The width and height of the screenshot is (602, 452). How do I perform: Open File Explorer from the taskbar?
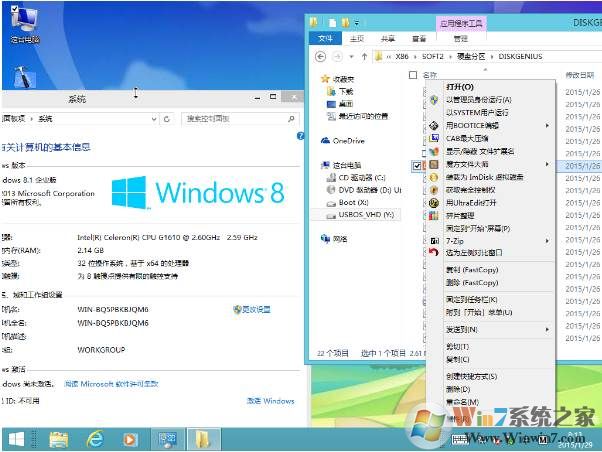tap(58, 439)
